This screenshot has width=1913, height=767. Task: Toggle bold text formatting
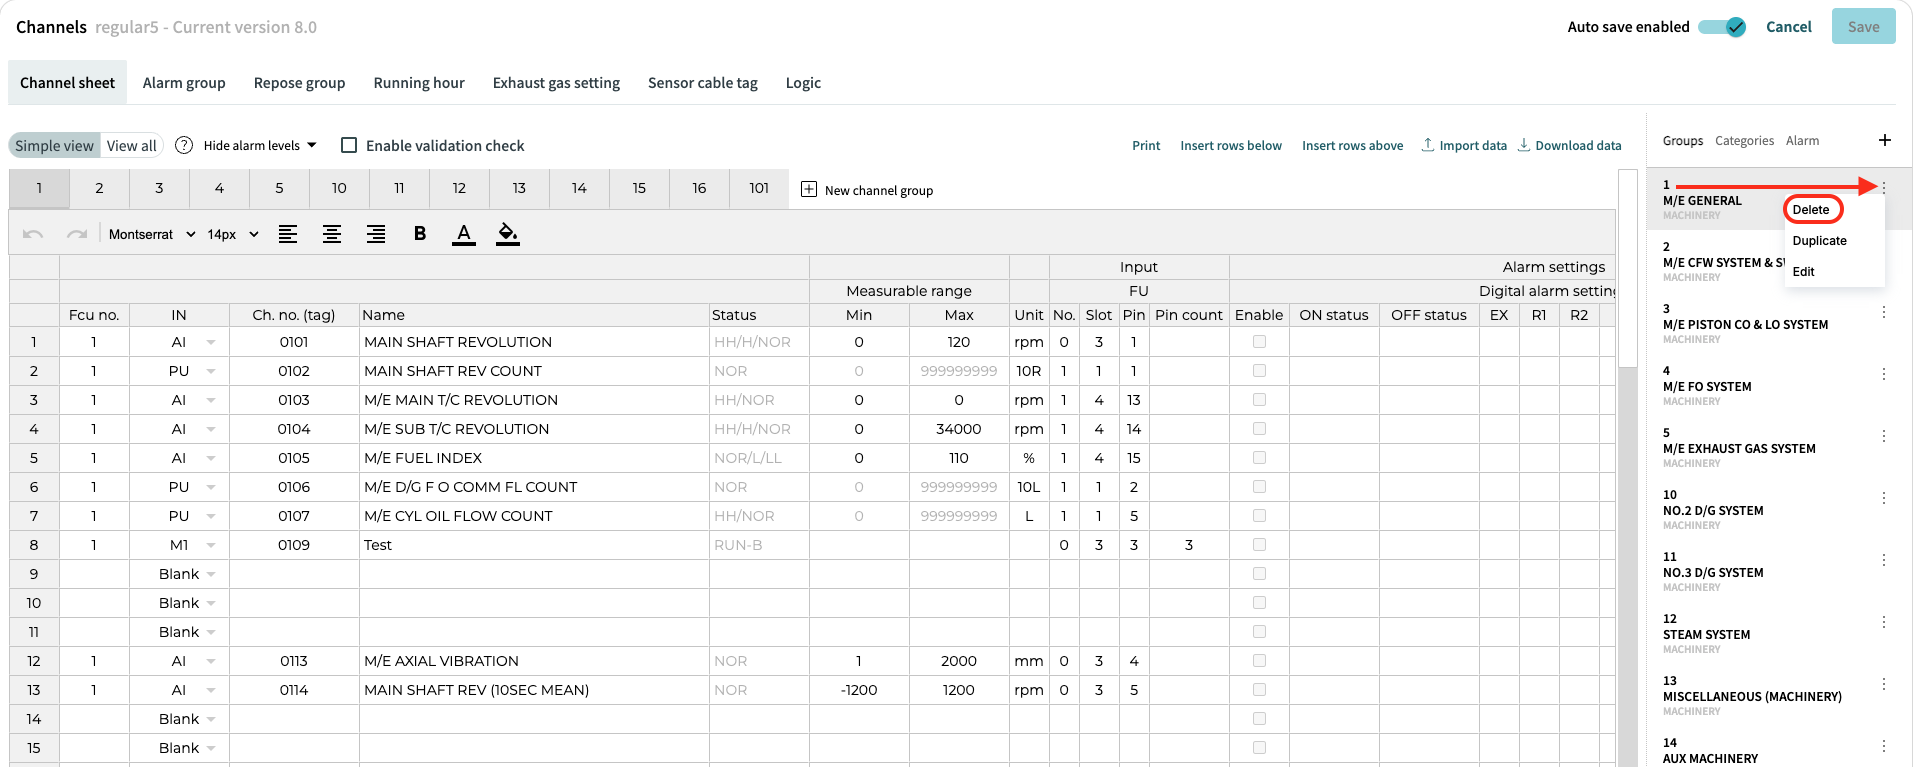pos(420,234)
